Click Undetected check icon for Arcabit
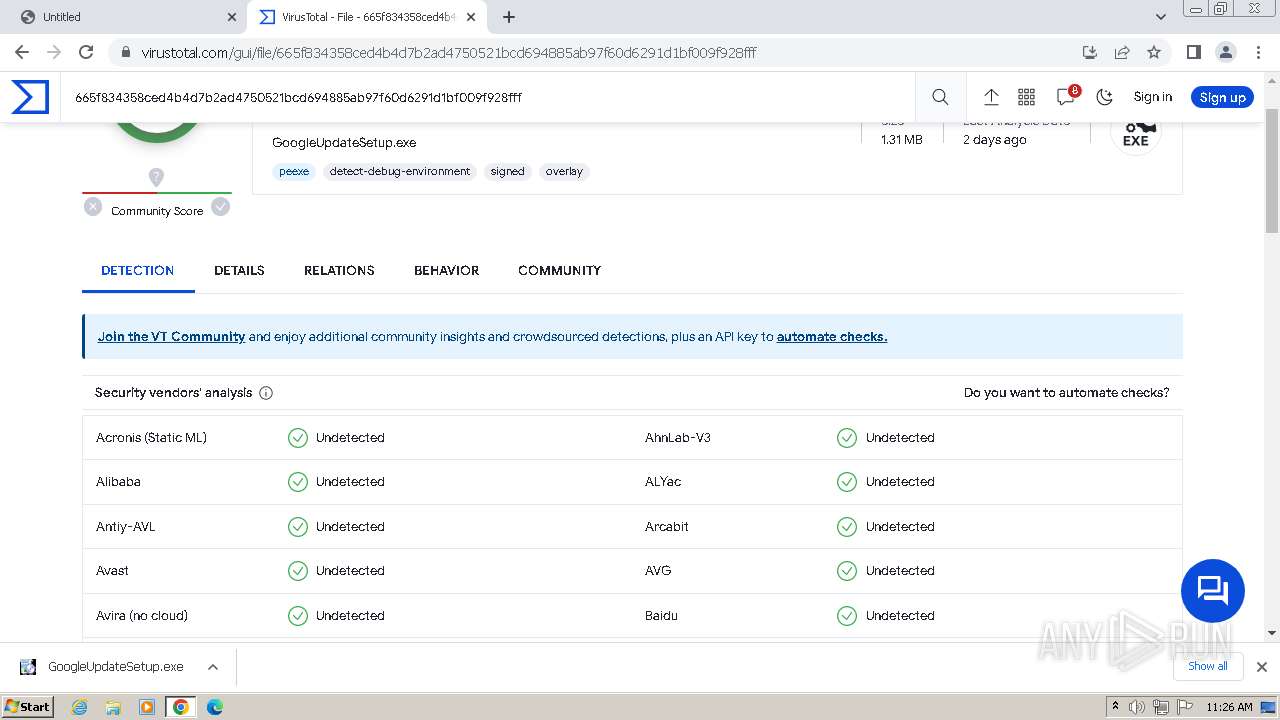This screenshot has width=1280, height=720. 847,527
